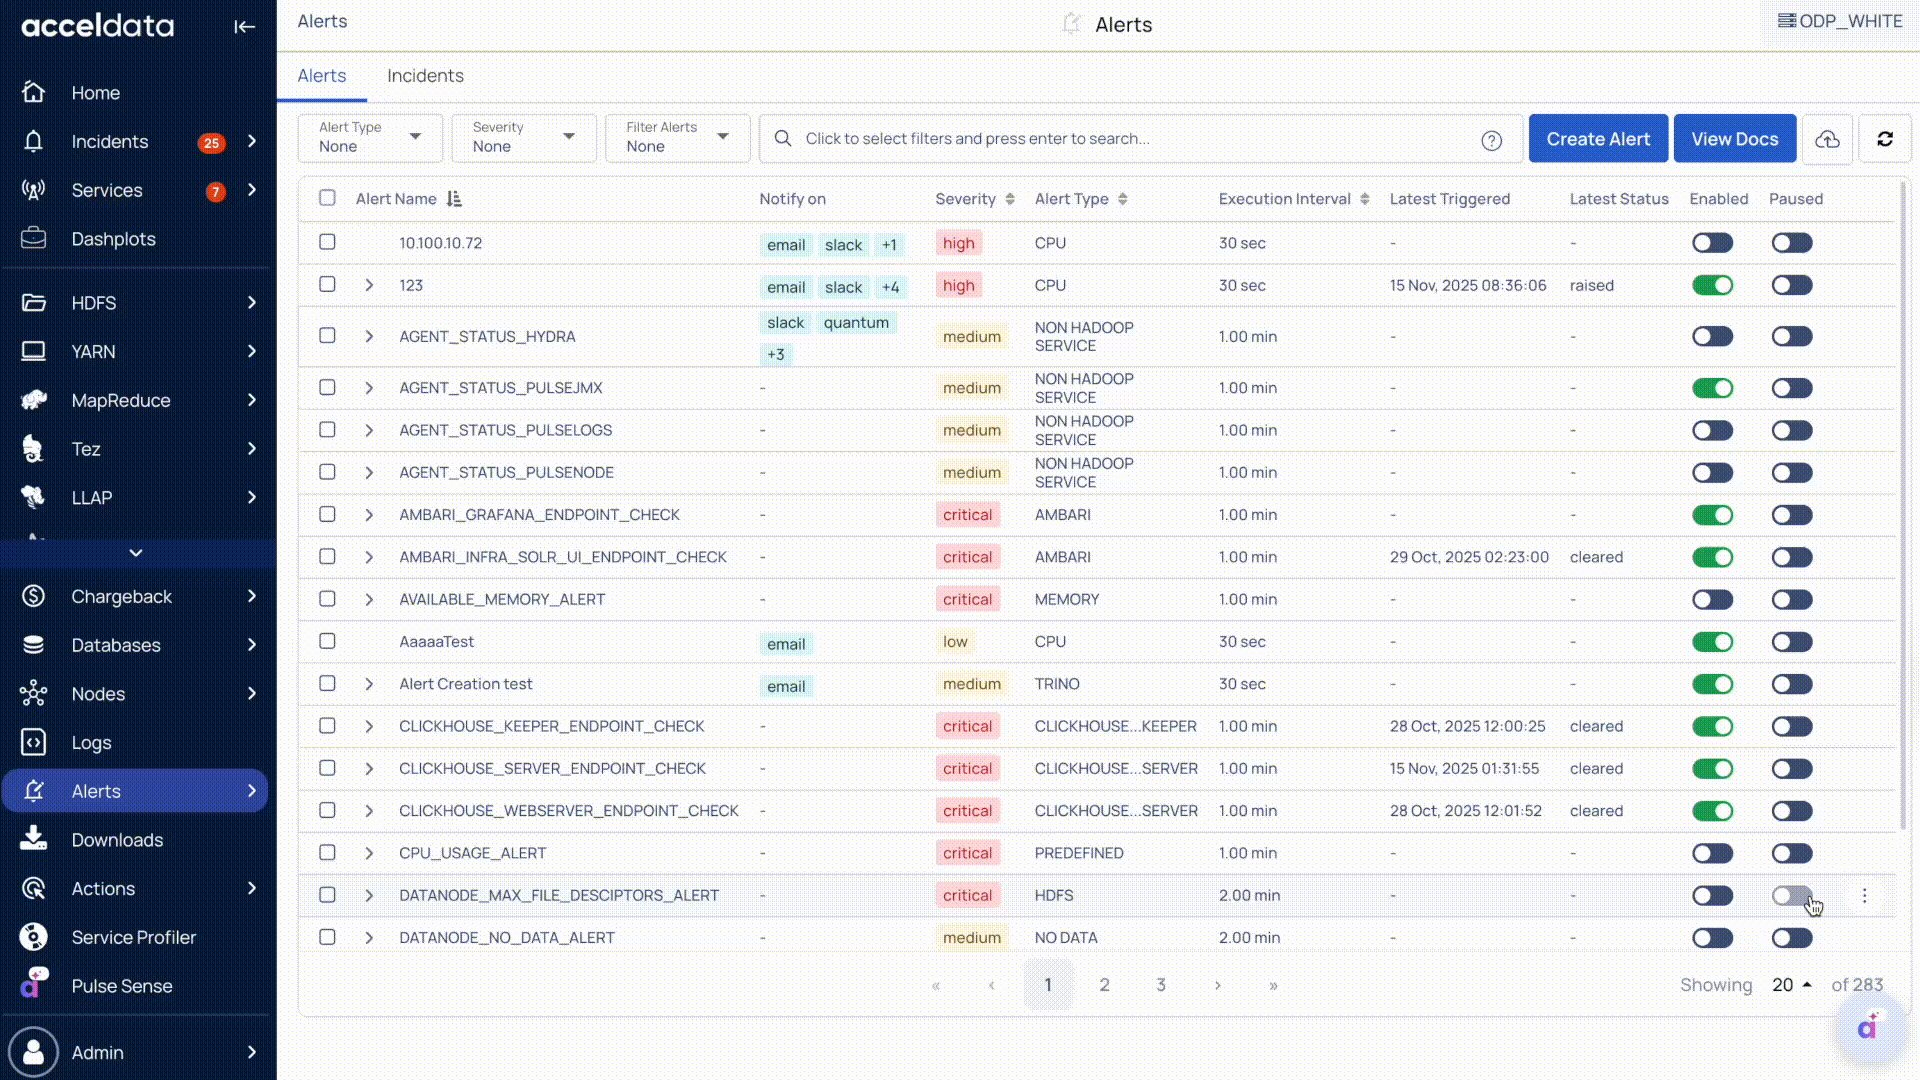Click the refresh alerts icon
The image size is (1920, 1080).
pyautogui.click(x=1885, y=139)
